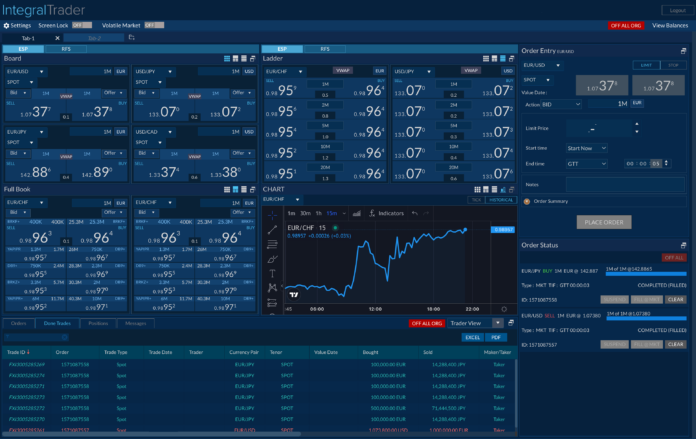The width and height of the screenshot is (696, 439).
Task: Select the pattern tool in chart sidebar
Action: pos(272,288)
